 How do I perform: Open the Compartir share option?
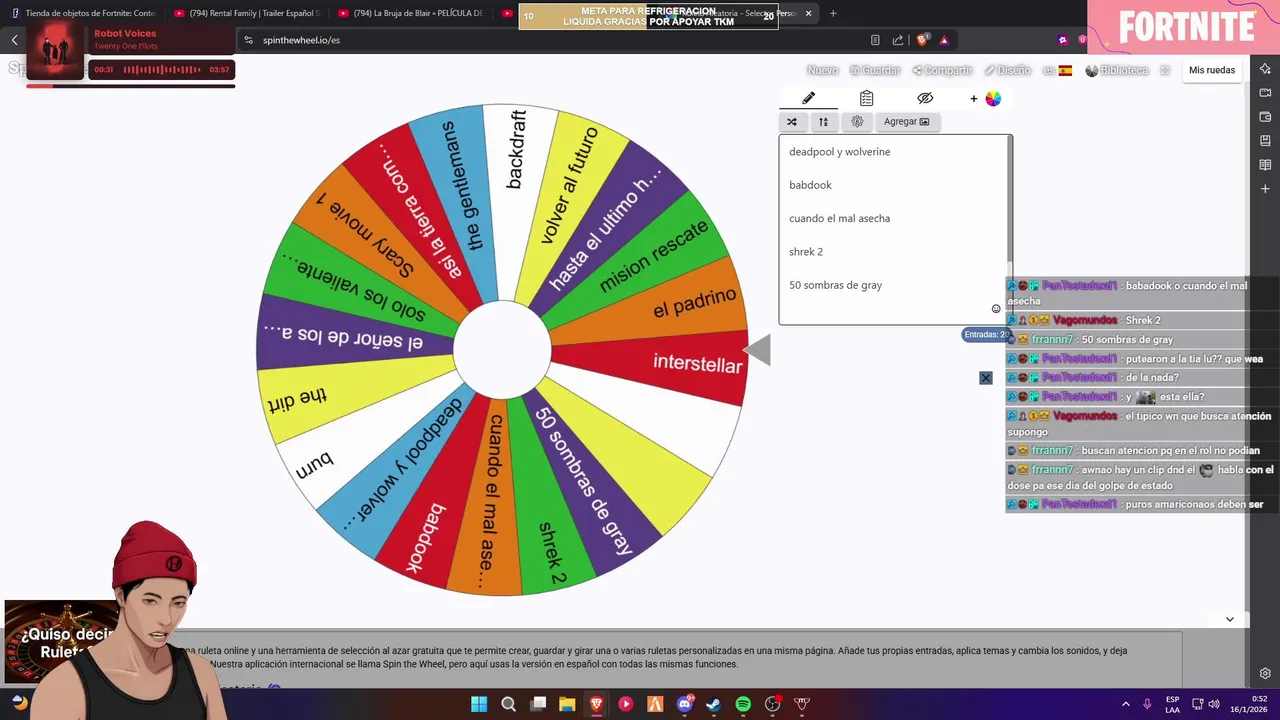coord(942,70)
